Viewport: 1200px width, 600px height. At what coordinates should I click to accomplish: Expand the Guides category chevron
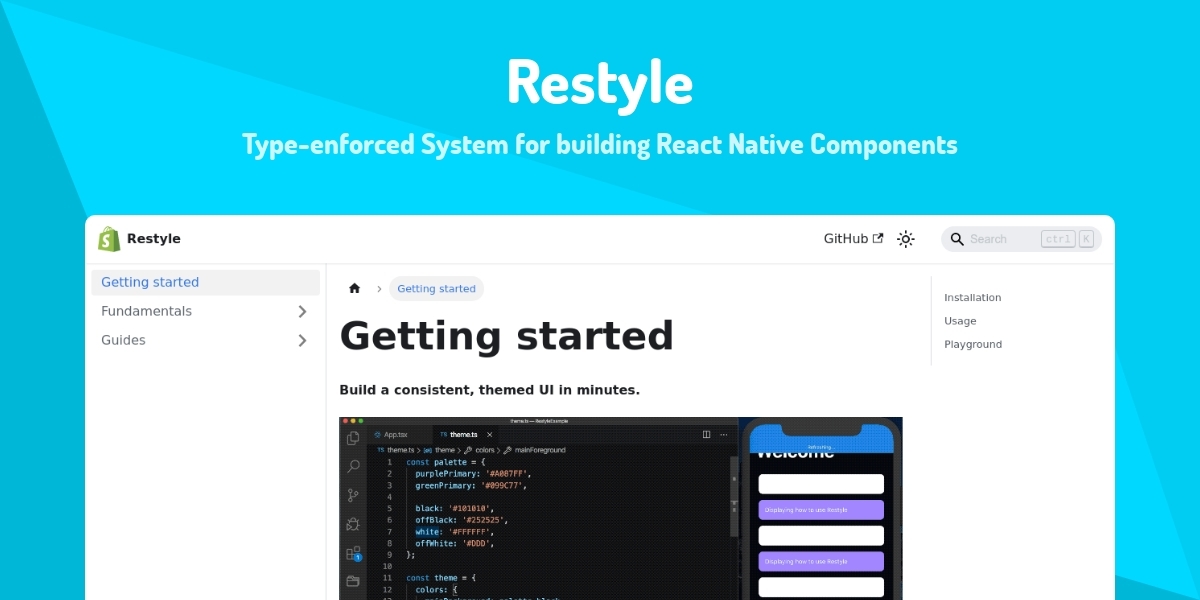302,341
